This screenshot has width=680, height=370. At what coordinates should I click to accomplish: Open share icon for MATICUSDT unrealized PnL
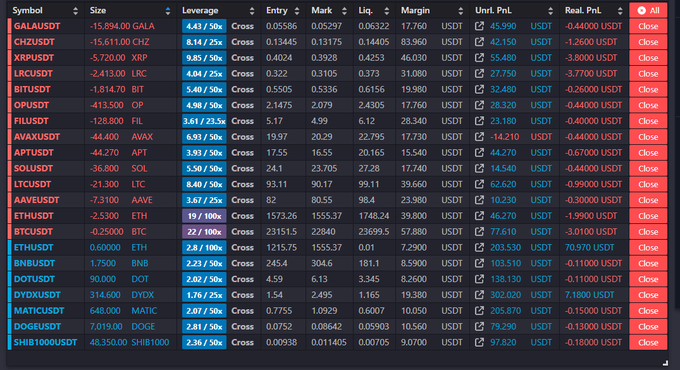tap(479, 311)
